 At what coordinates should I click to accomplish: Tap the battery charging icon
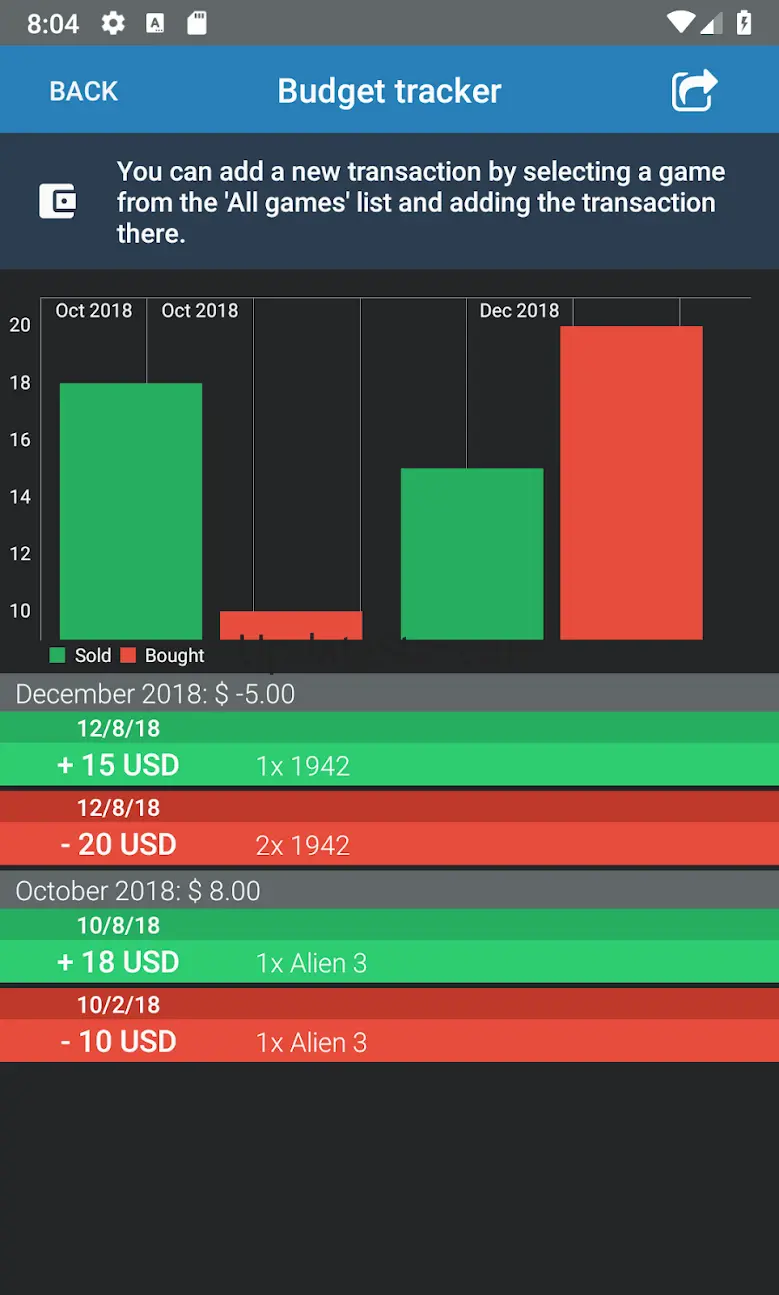tap(744, 22)
